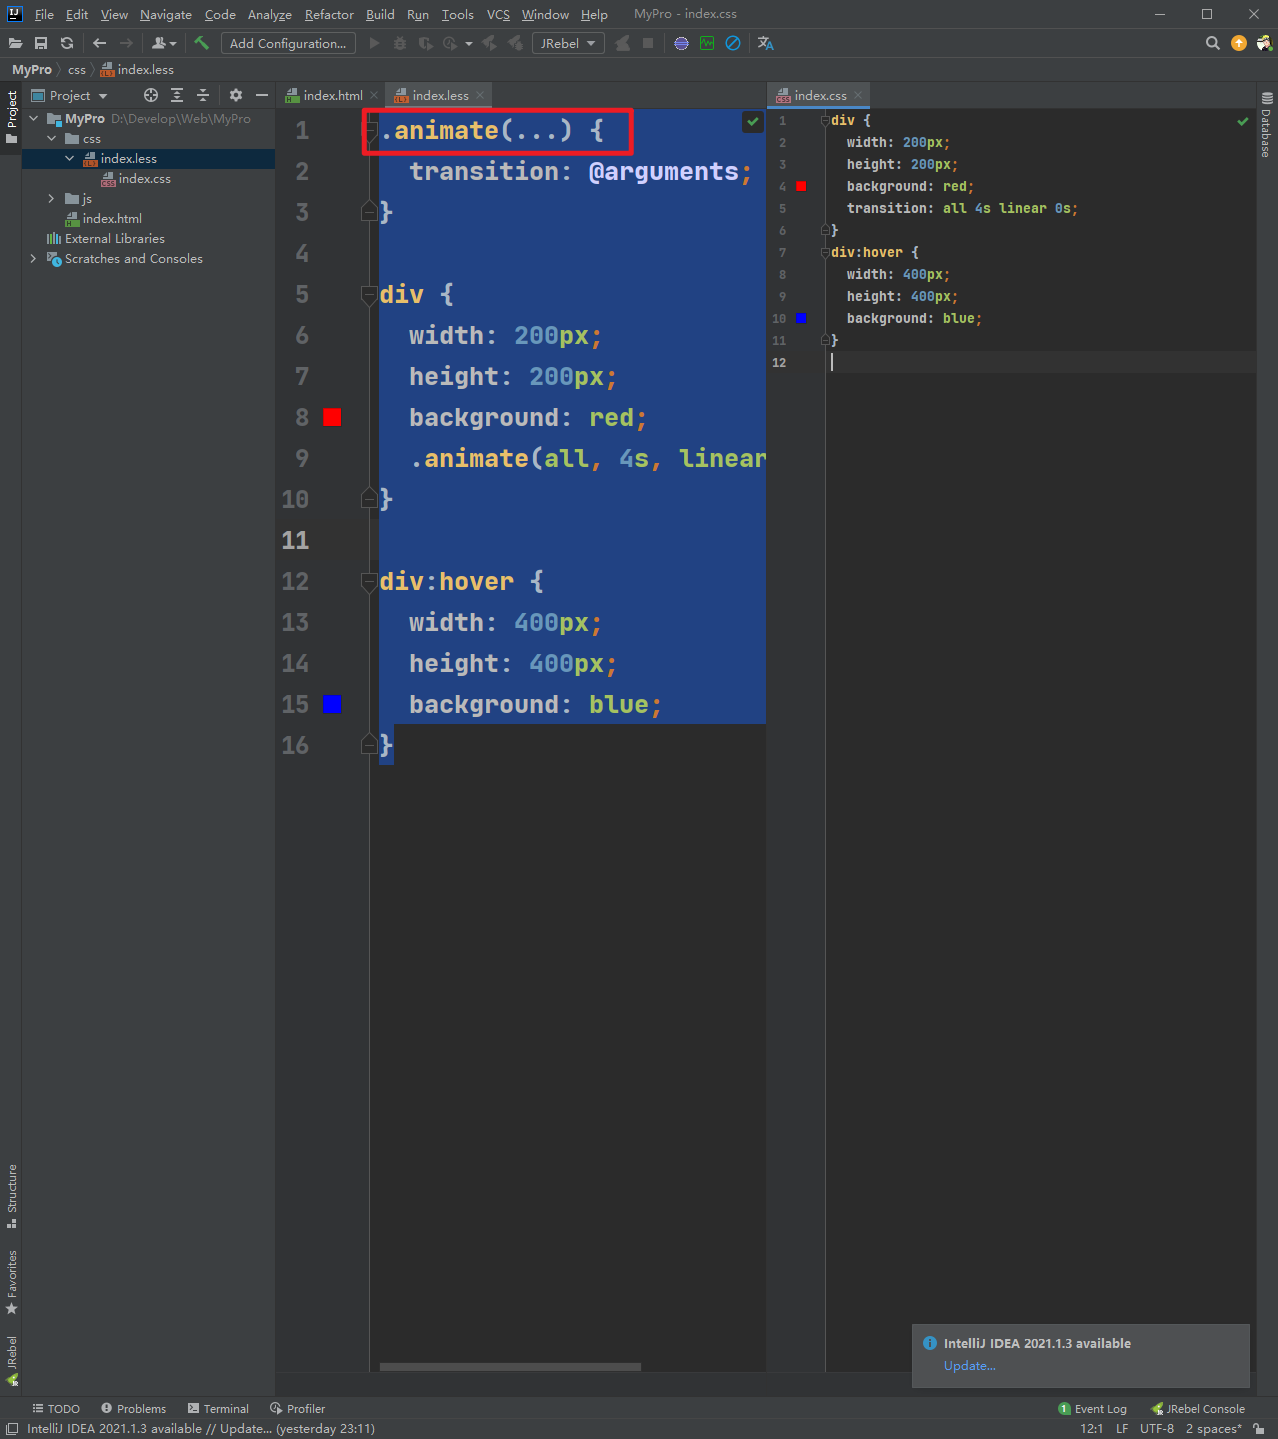Click the JRebel run rocket icon
Screen dimensions: 1278x1439
tap(489, 43)
